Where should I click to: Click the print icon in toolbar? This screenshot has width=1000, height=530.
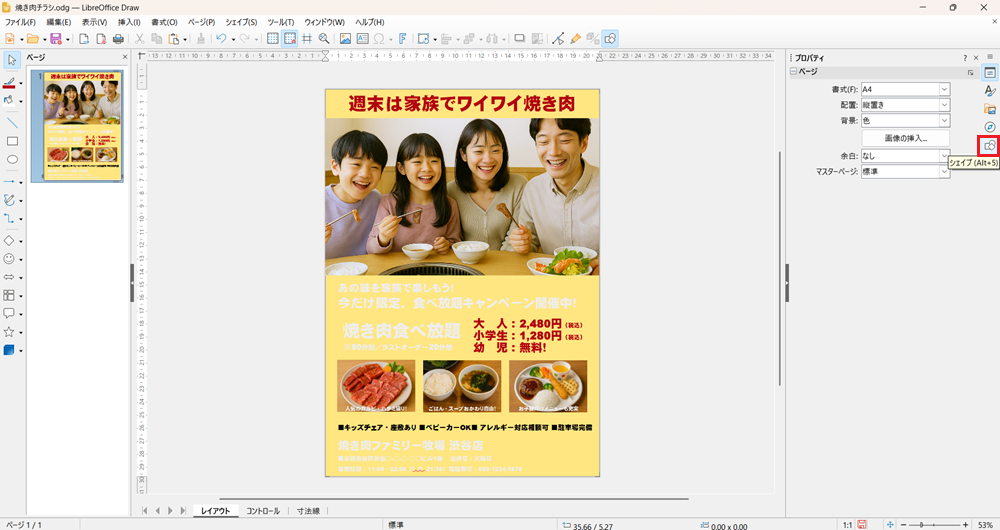[118, 39]
